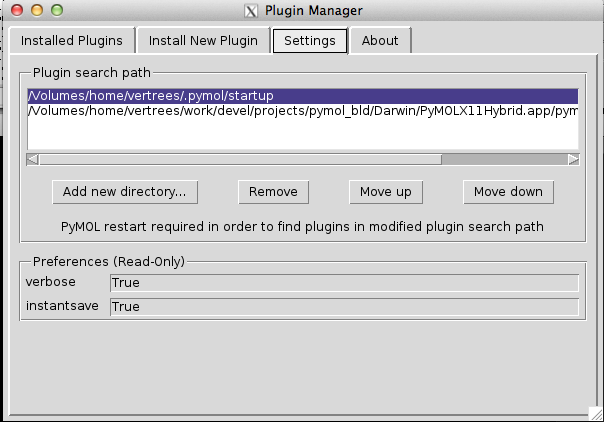Click the 'instantsave' label
The width and height of the screenshot is (604, 422).
point(62,306)
